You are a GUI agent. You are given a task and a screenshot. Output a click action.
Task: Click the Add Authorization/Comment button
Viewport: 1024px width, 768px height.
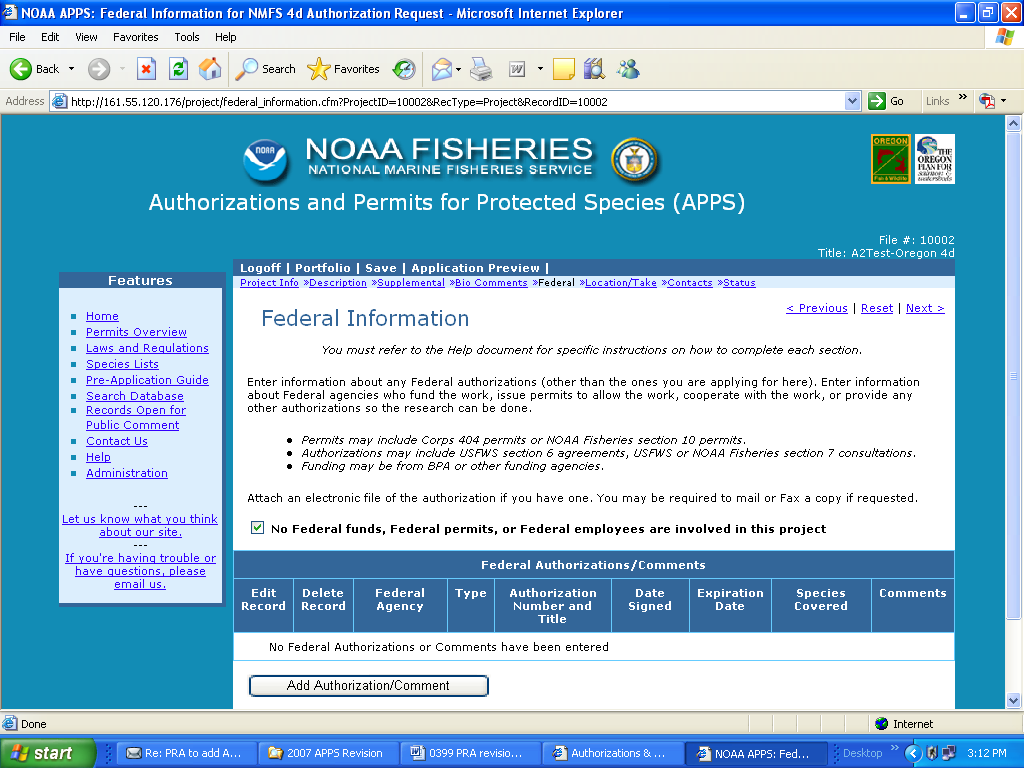tap(368, 686)
